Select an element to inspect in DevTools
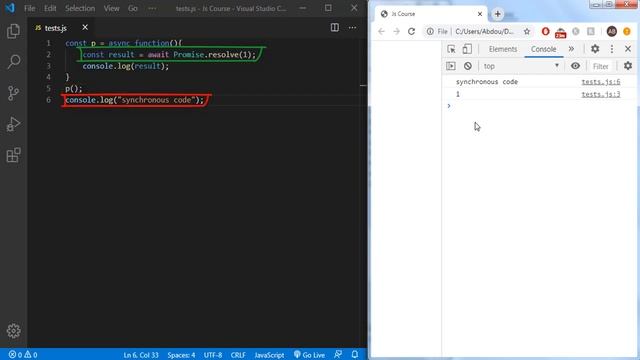The height and width of the screenshot is (360, 640). (x=451, y=49)
